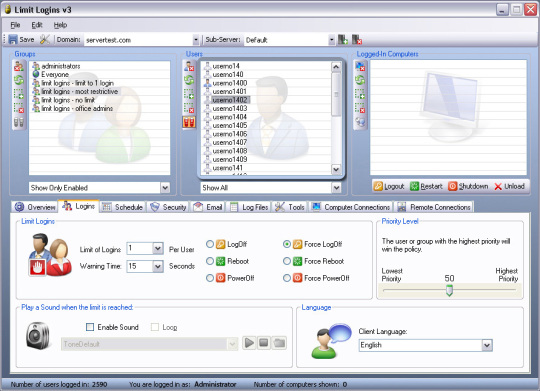Click select-all icon in Groups sidebar
This screenshot has height=391, width=540.
[x=19, y=94]
